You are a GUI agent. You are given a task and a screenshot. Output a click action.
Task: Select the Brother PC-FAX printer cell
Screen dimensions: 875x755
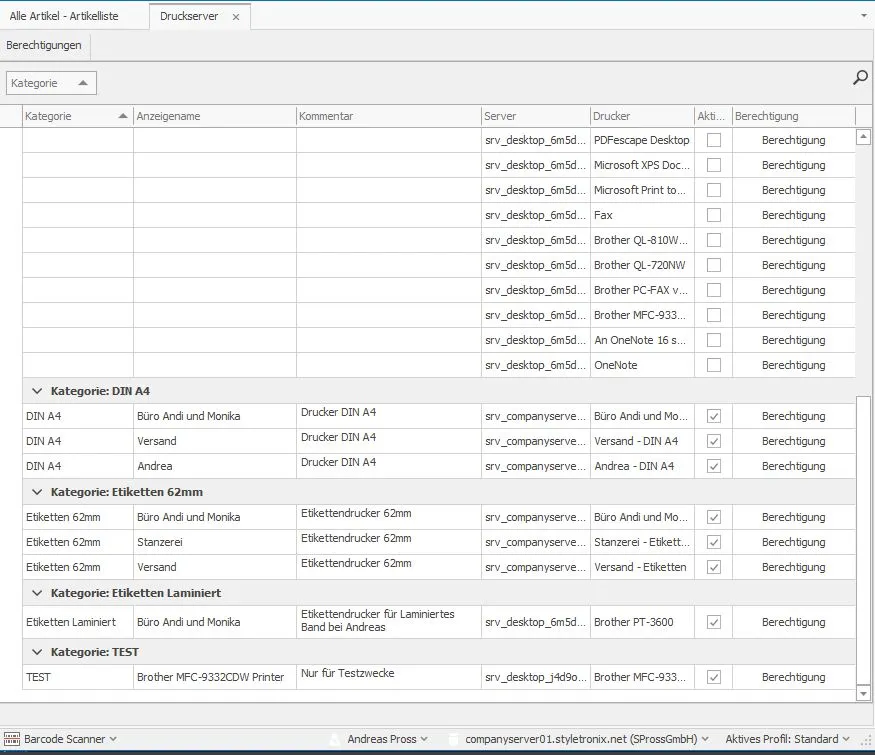[642, 290]
